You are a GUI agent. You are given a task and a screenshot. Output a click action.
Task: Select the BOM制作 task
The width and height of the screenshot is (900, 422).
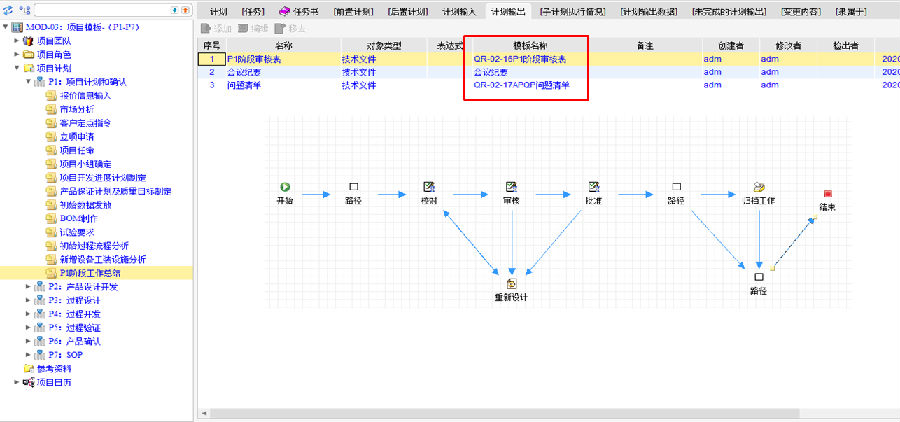click(79, 218)
